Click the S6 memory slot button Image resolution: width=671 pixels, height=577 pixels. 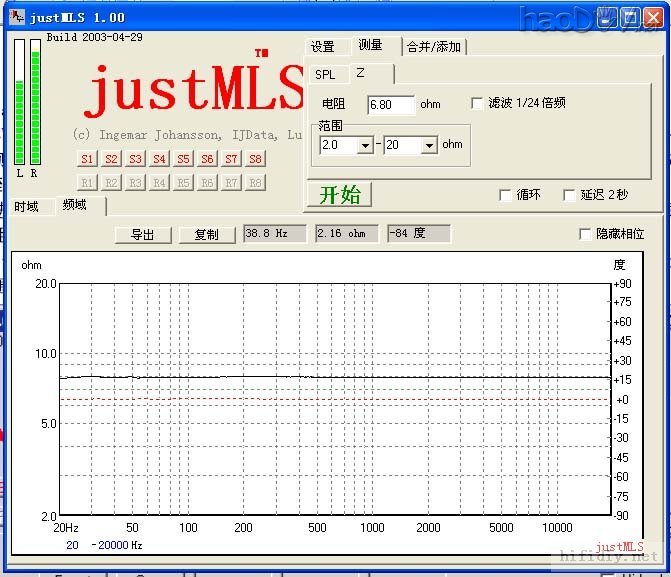(x=207, y=159)
